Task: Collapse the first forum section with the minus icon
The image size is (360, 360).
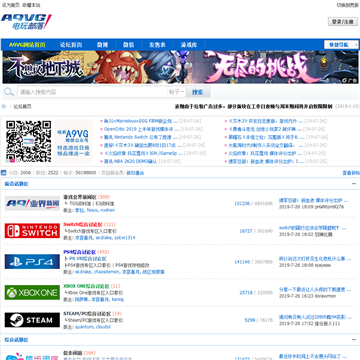Action: click(x=354, y=184)
